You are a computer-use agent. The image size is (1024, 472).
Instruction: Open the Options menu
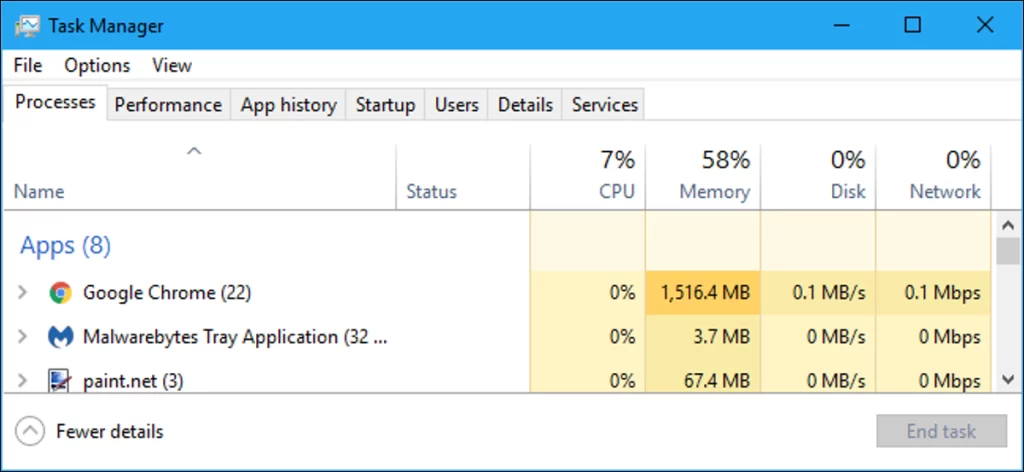(97, 65)
